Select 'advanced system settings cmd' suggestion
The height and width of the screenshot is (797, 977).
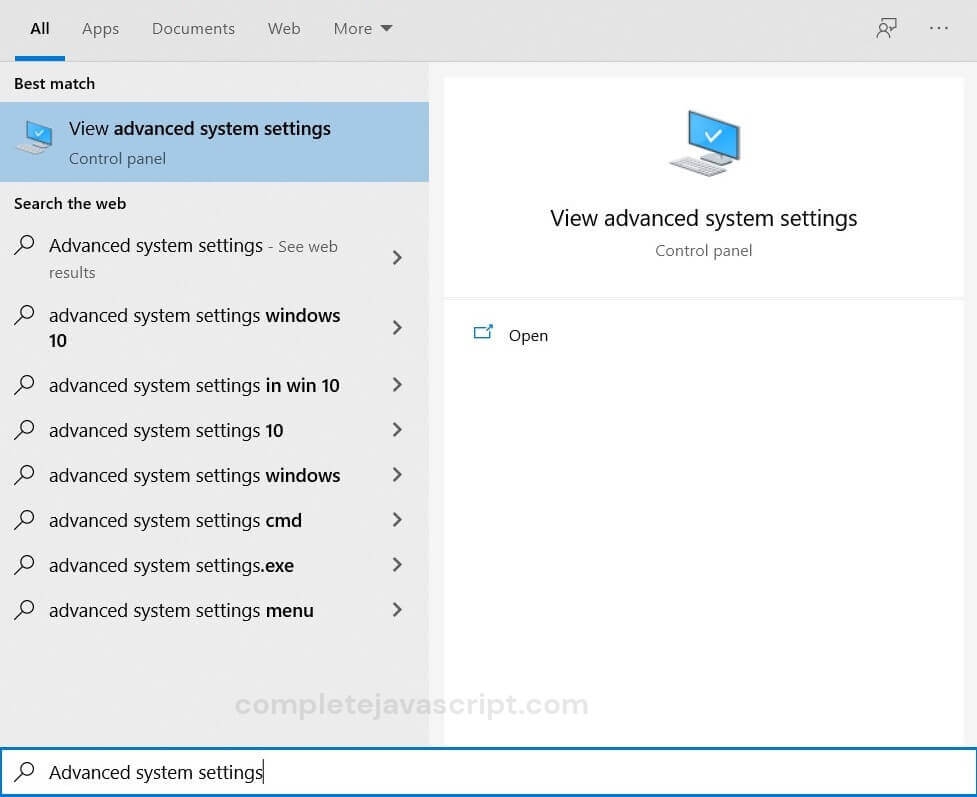214,519
